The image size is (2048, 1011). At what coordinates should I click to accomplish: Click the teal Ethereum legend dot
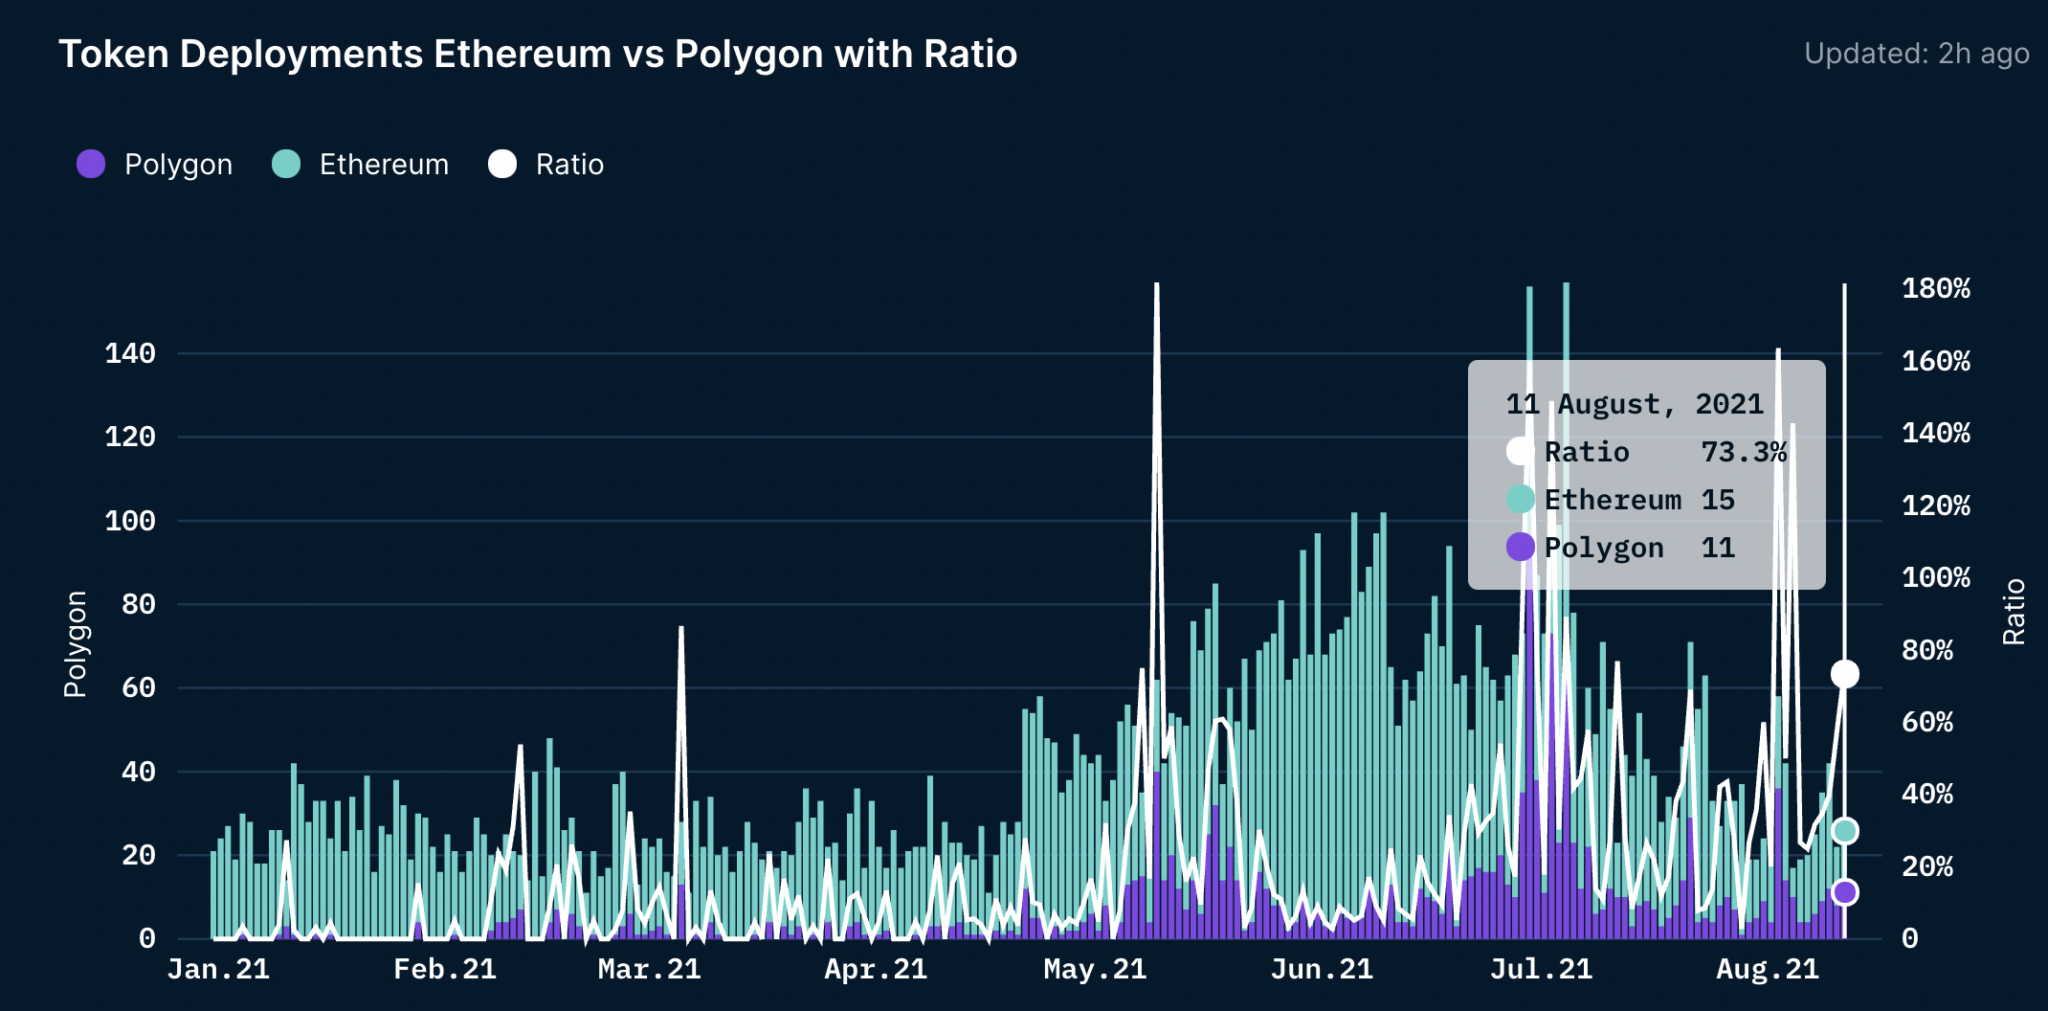[286, 164]
